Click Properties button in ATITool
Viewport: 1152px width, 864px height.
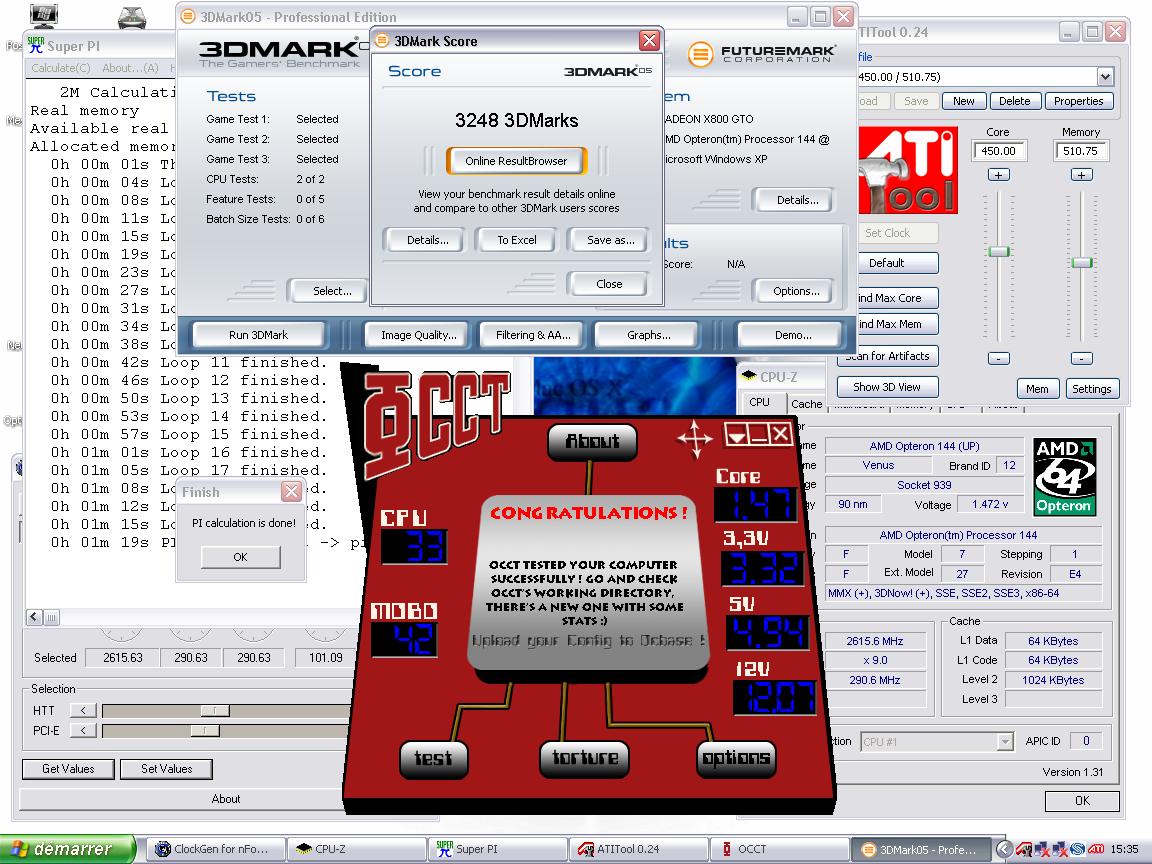[x=1079, y=101]
